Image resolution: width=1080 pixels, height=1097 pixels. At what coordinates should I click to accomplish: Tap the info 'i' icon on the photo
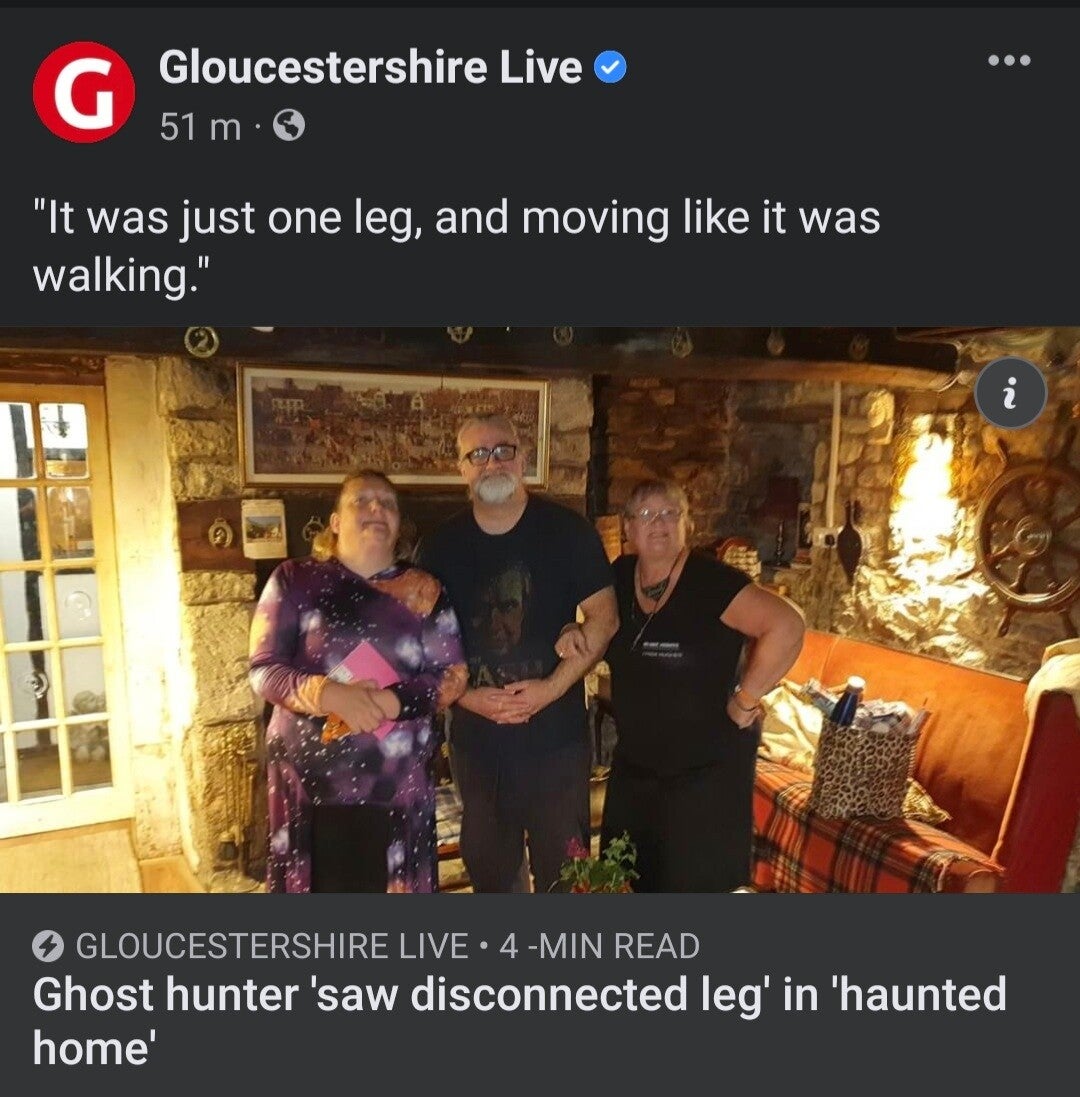[x=1010, y=392]
